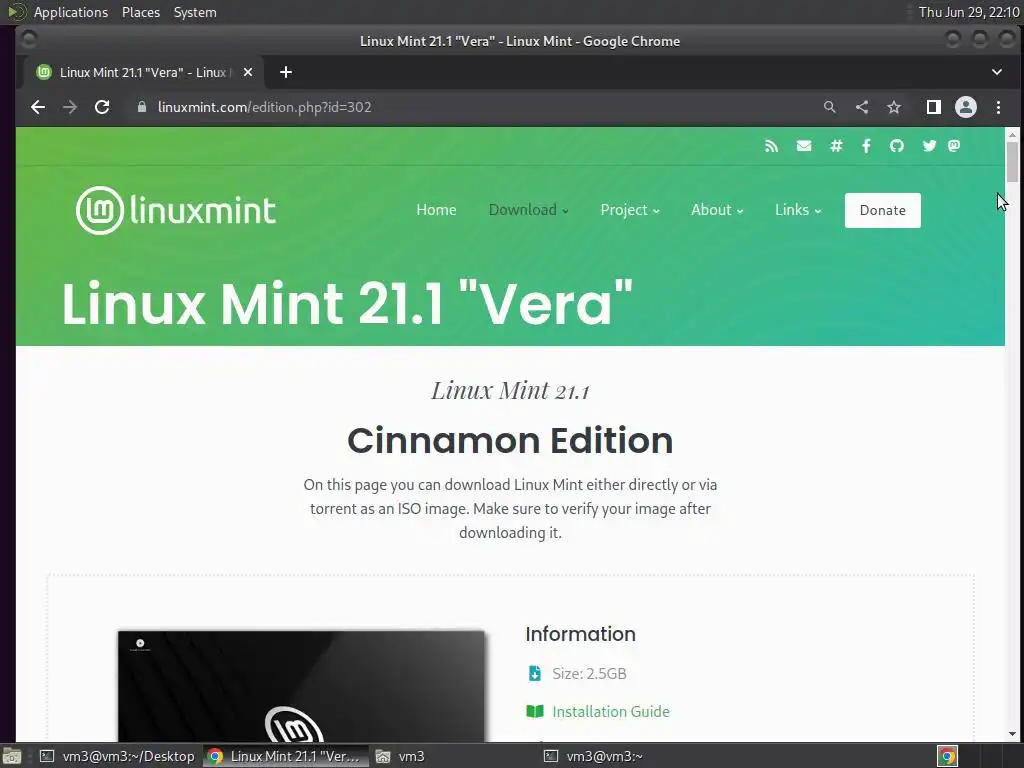Click the Cinnamon desktop screenshot thumbnail

[x=301, y=686]
